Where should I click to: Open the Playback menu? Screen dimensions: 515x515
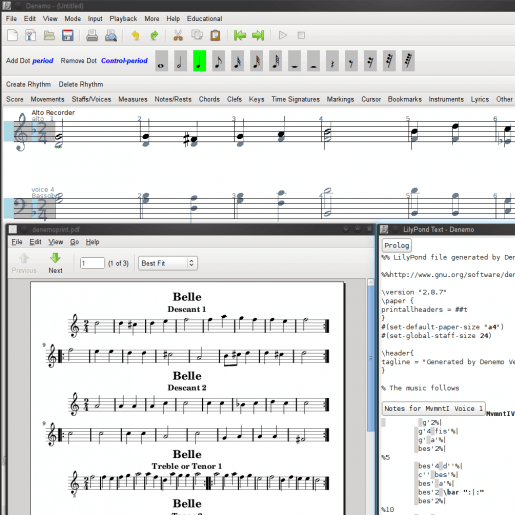point(123,19)
